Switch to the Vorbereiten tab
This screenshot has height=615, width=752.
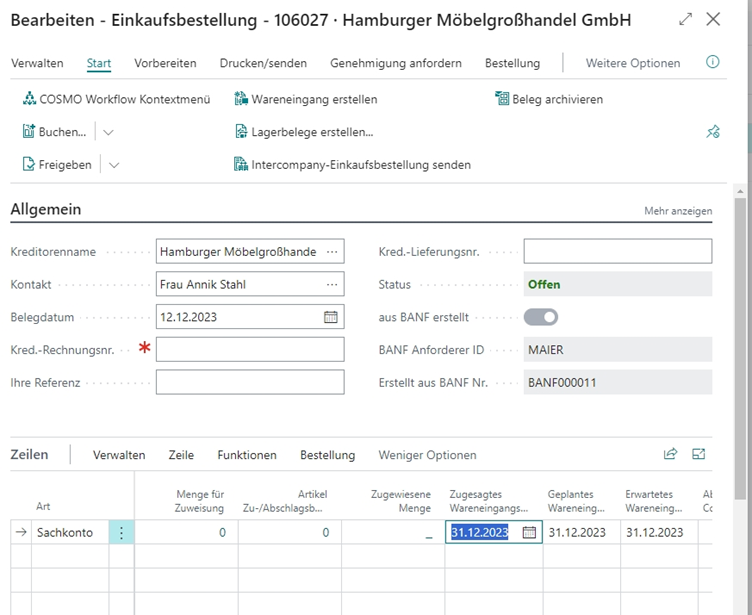165,63
